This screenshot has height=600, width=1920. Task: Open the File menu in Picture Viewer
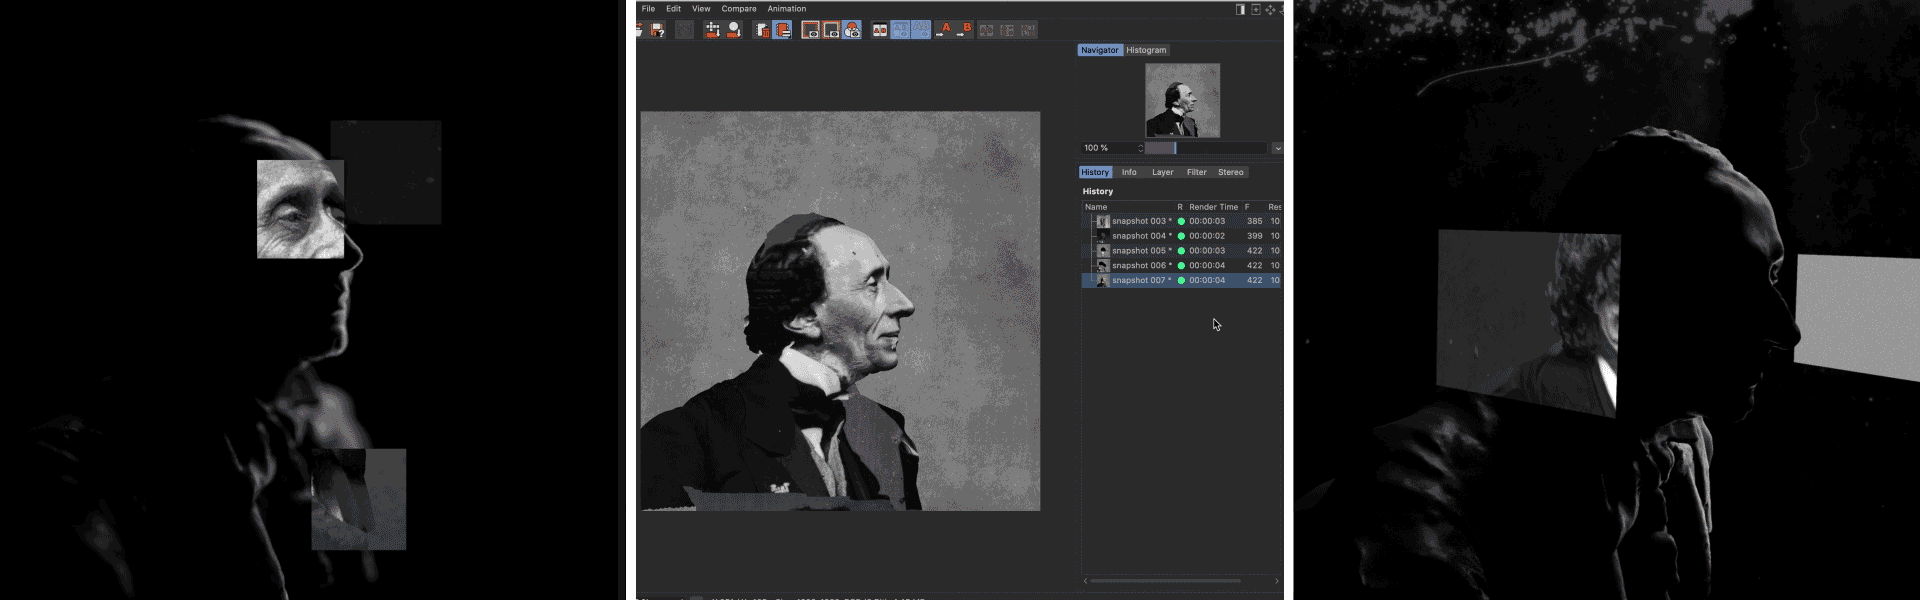[x=648, y=9]
